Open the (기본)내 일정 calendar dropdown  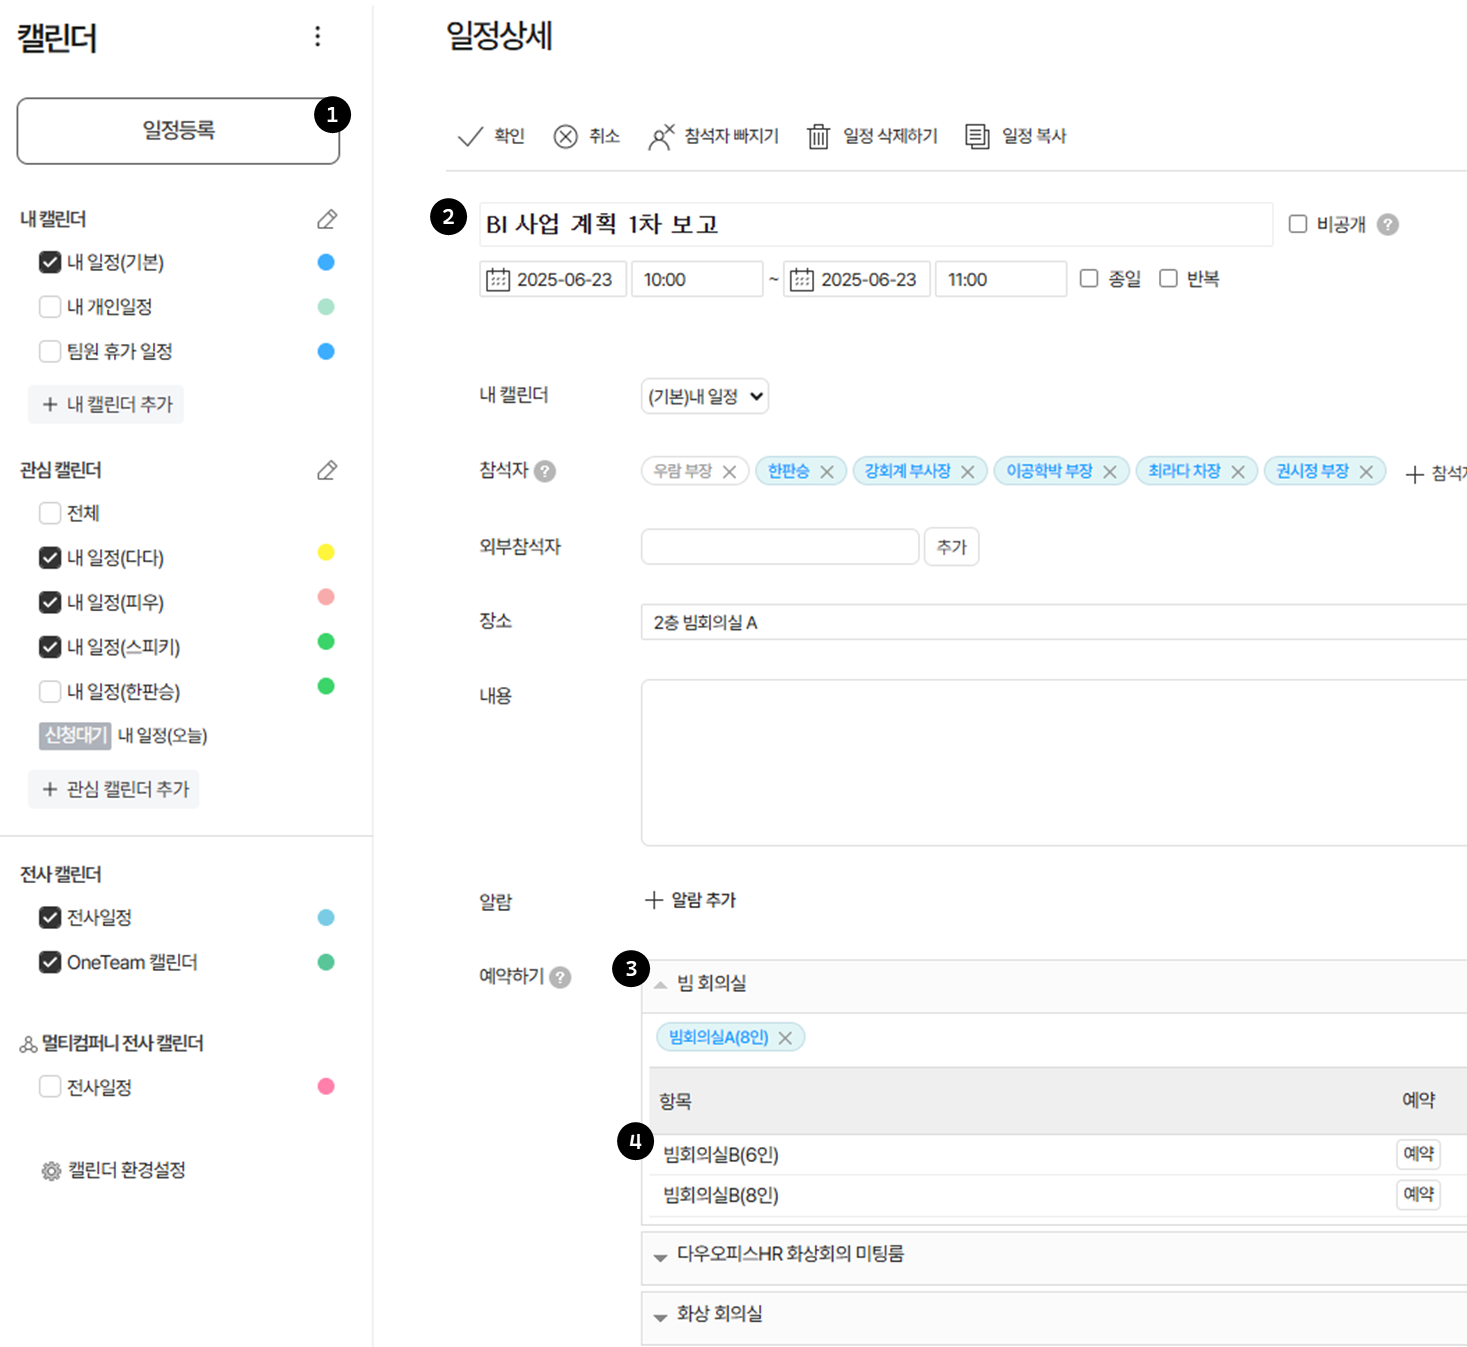point(704,397)
